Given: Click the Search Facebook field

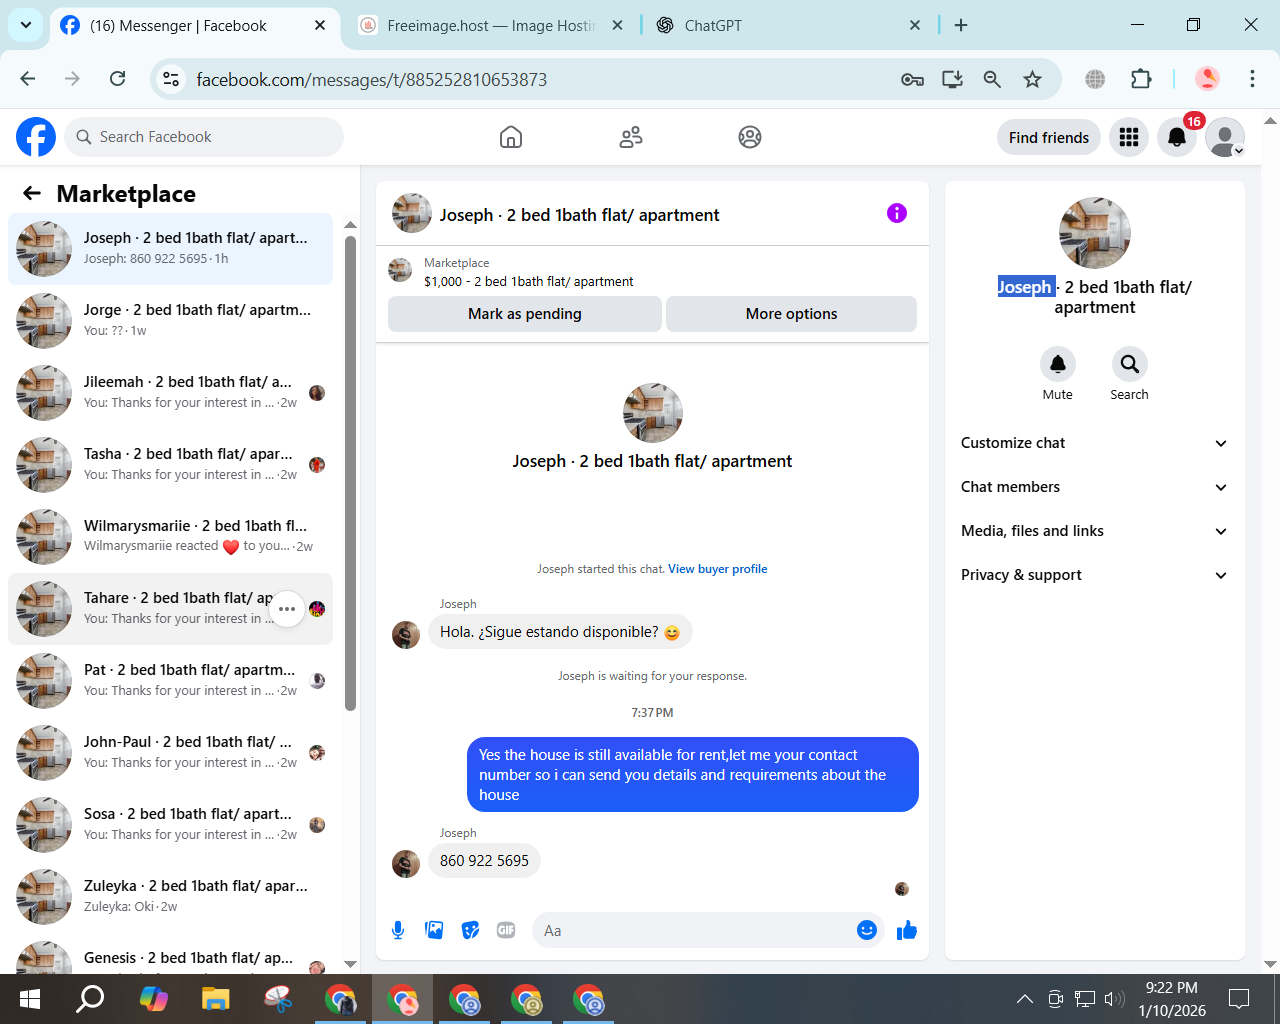Looking at the screenshot, I should pos(204,137).
